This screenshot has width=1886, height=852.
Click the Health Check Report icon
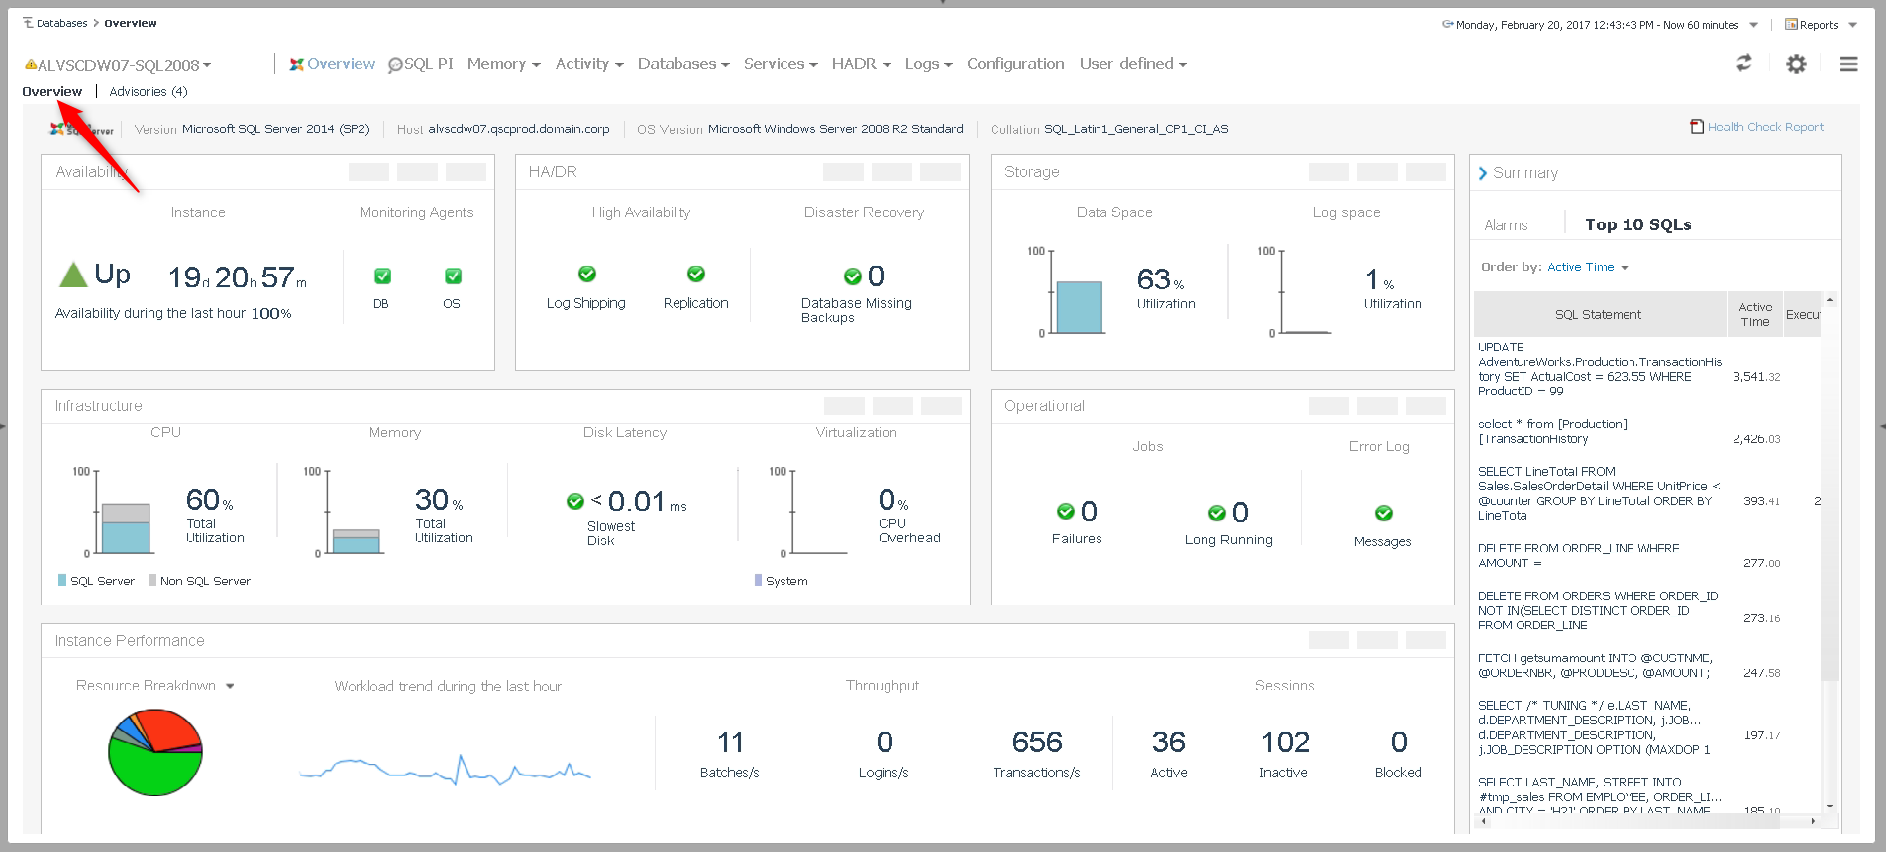[x=1697, y=127]
